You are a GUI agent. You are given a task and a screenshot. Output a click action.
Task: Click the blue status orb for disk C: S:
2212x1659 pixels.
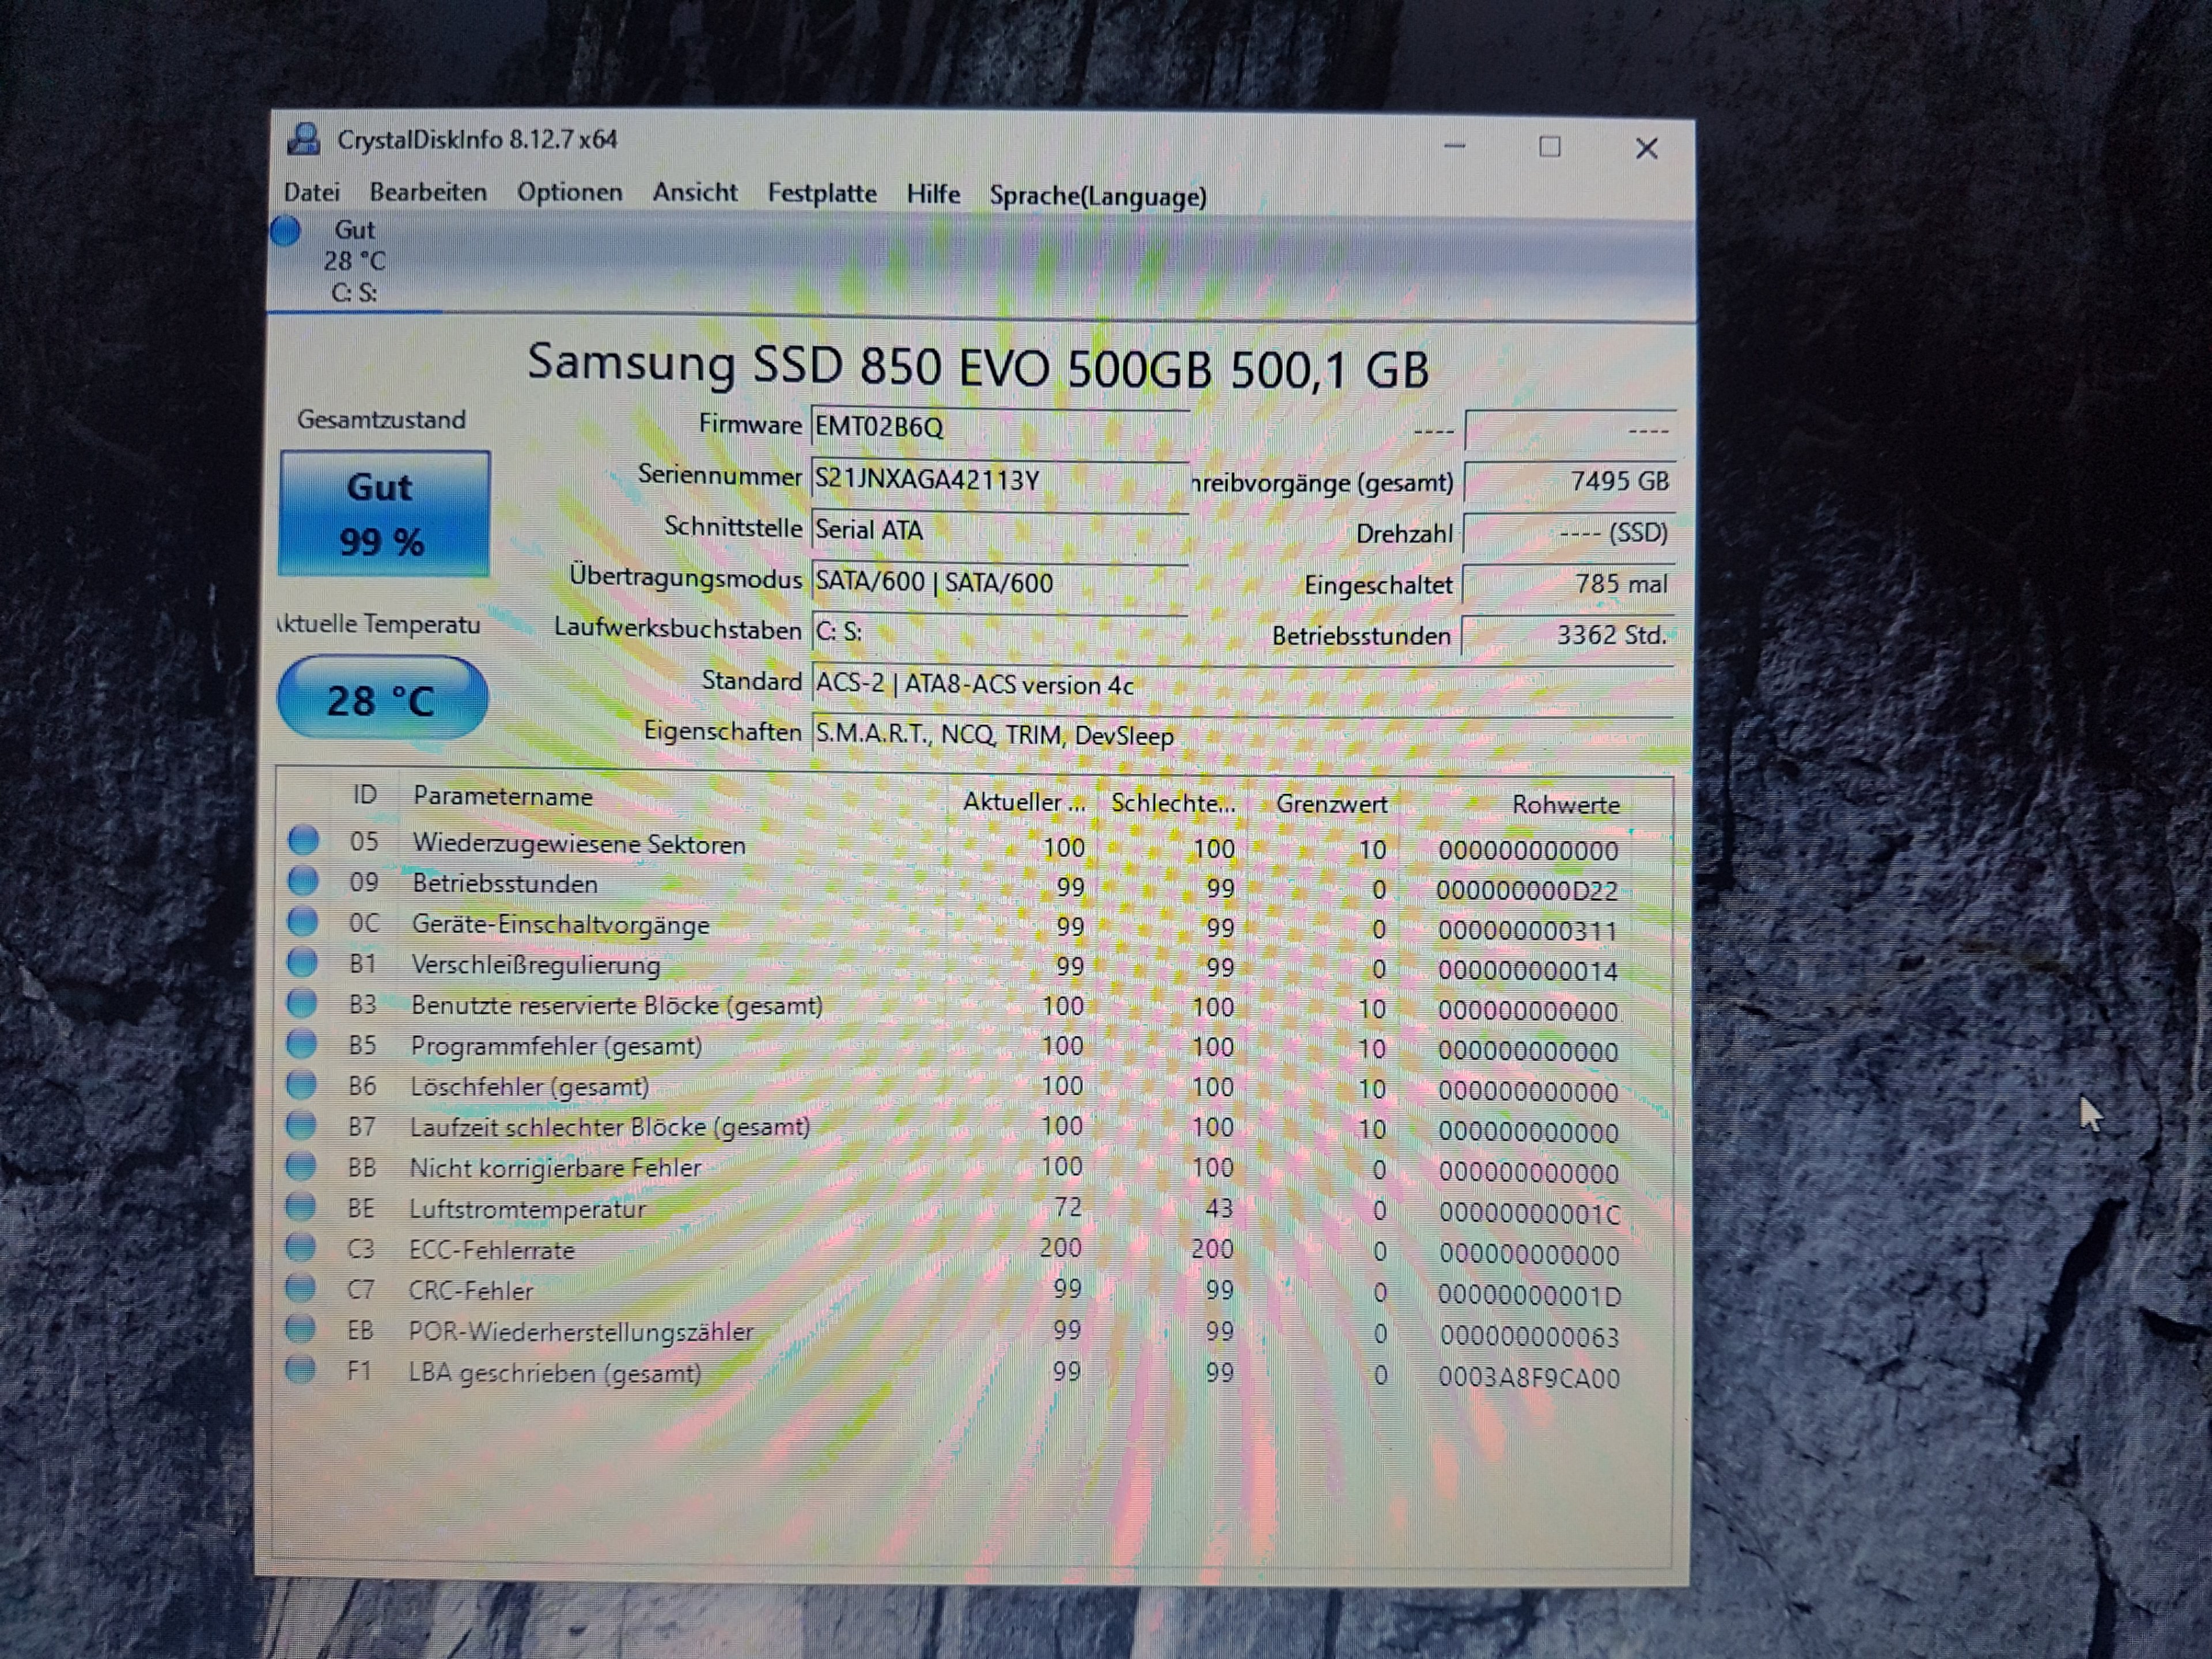286,231
